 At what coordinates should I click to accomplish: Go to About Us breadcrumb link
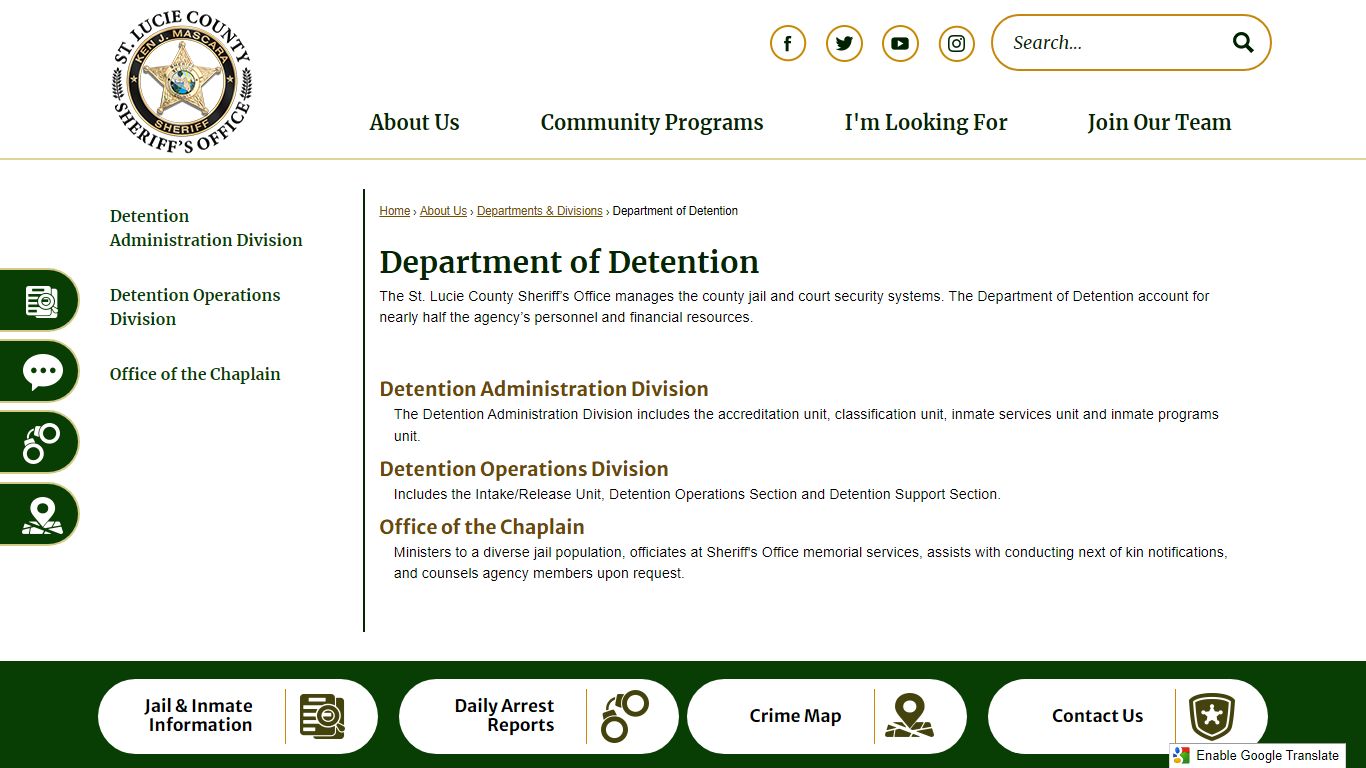(x=443, y=211)
